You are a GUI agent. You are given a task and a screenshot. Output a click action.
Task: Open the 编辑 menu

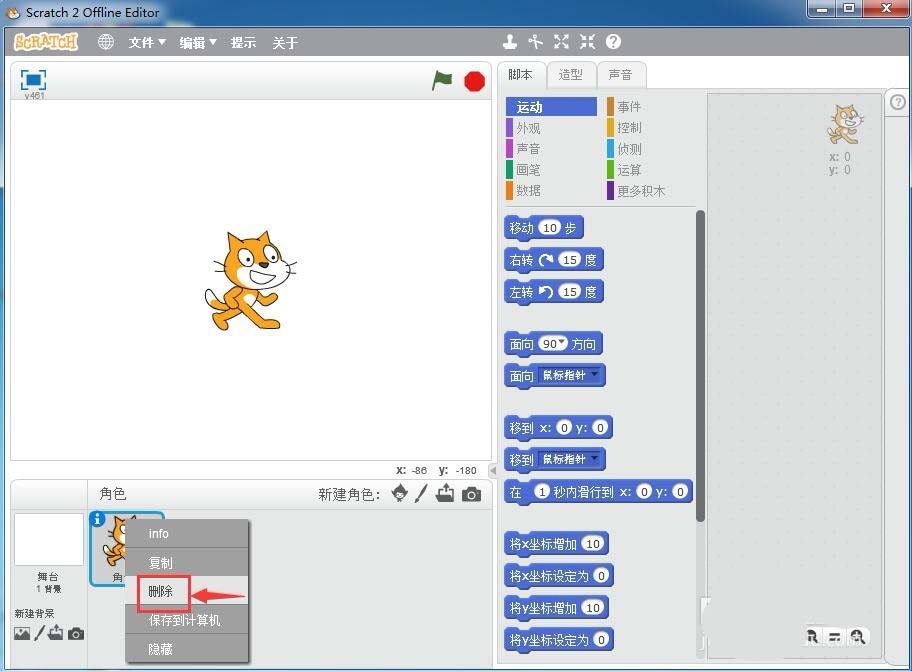198,42
